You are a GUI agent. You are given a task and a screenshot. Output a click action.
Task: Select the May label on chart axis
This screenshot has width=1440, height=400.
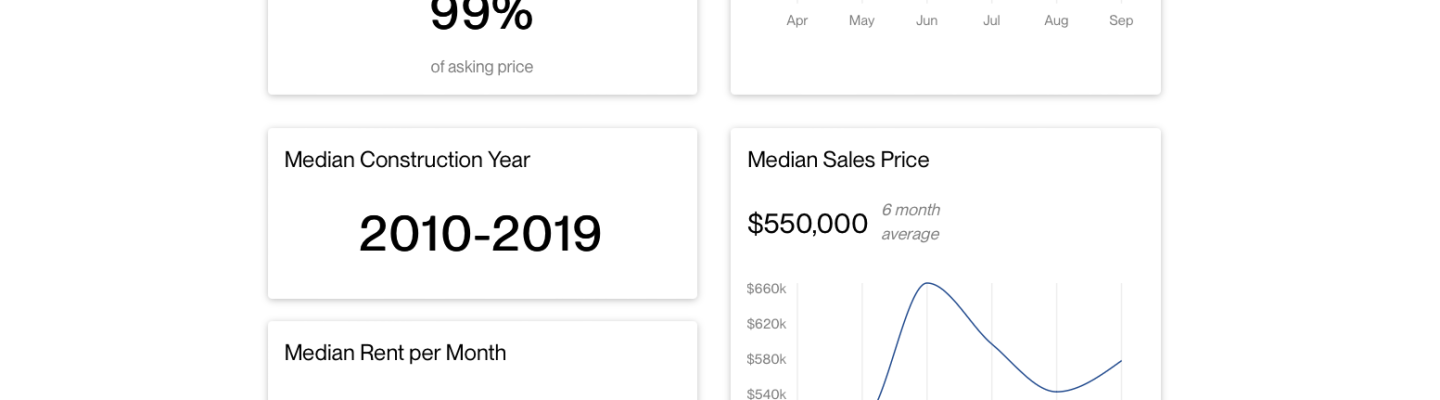coord(862,20)
